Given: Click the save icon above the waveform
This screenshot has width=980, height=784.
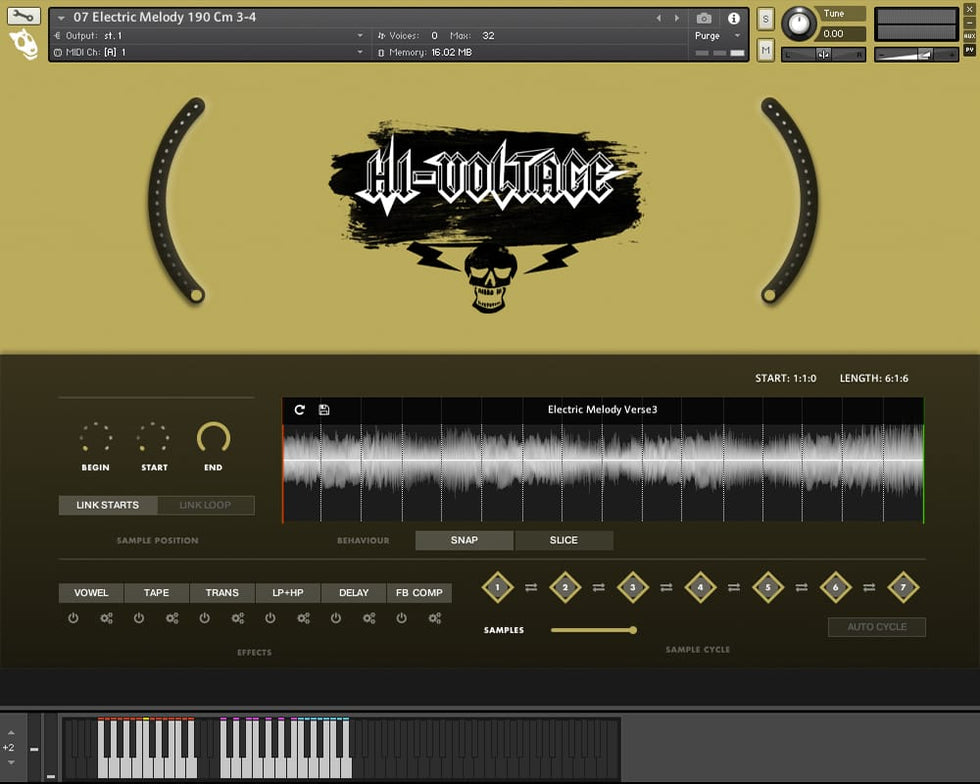Looking at the screenshot, I should click(x=324, y=410).
